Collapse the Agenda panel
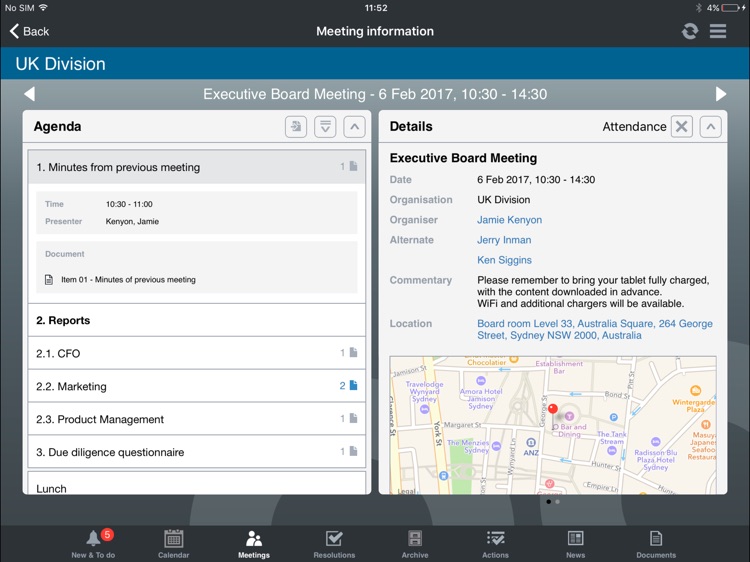This screenshot has width=750, height=562. point(354,127)
